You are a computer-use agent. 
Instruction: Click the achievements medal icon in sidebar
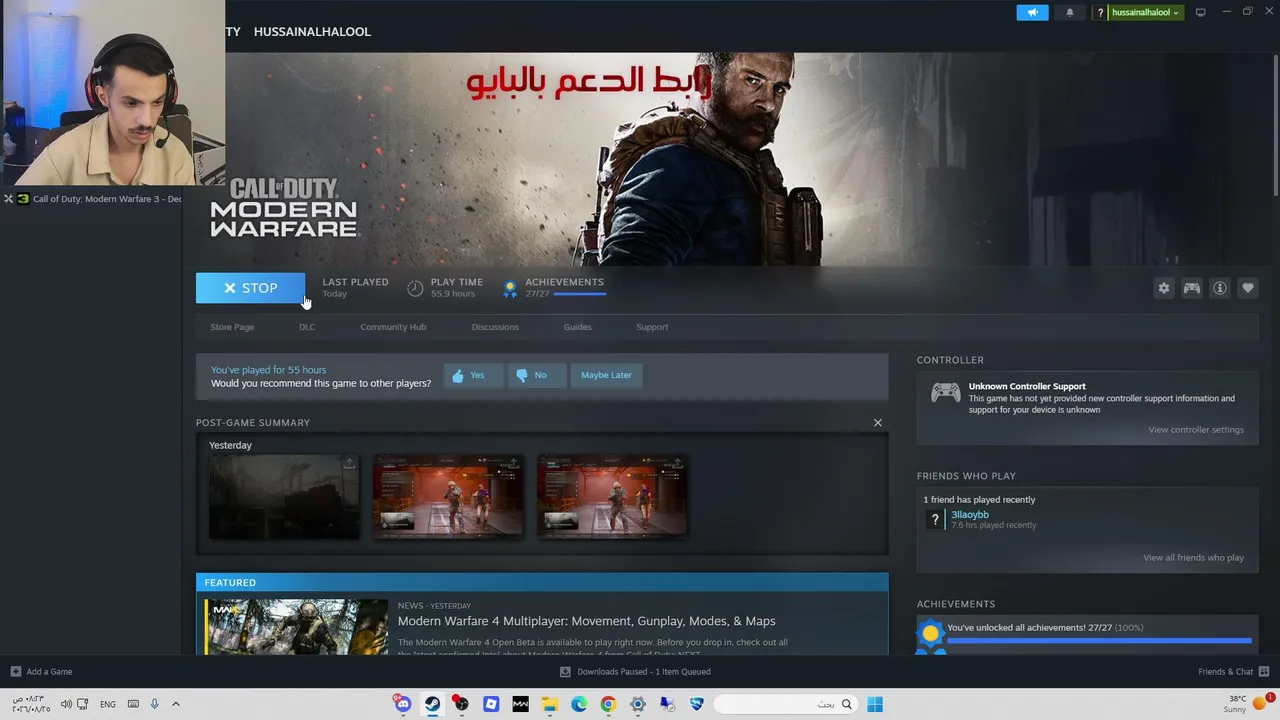click(931, 634)
